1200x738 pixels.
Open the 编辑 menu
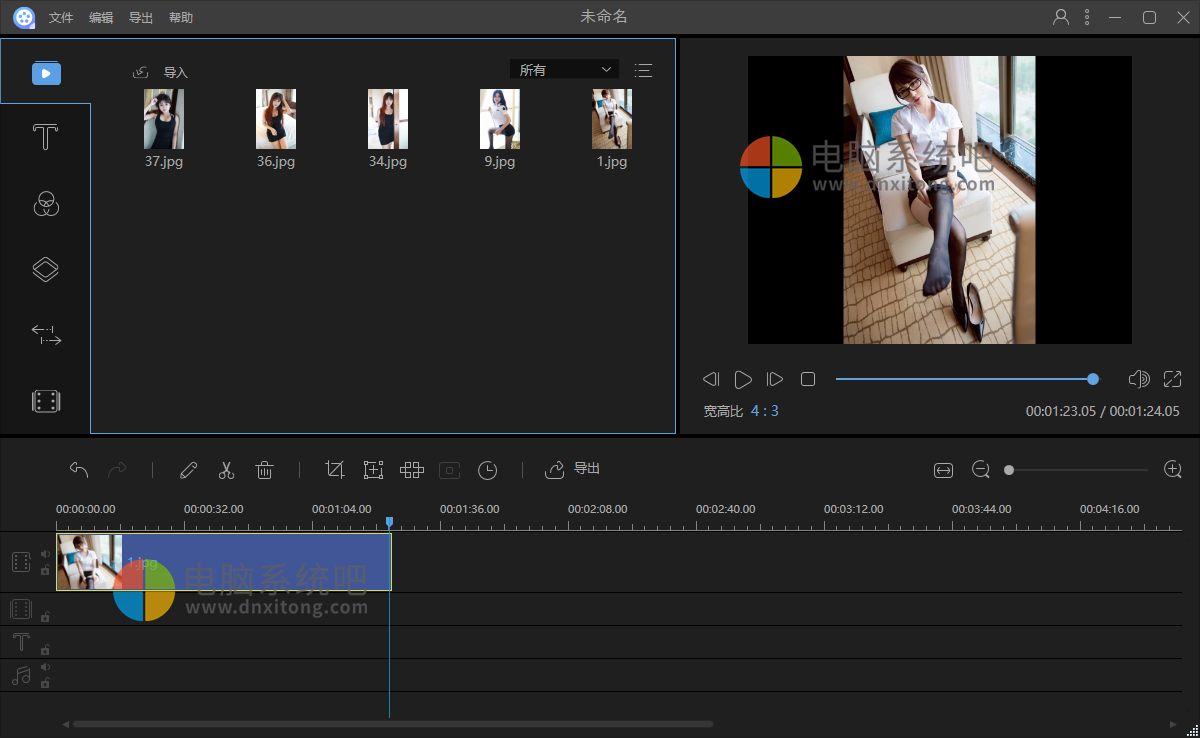[x=101, y=18]
